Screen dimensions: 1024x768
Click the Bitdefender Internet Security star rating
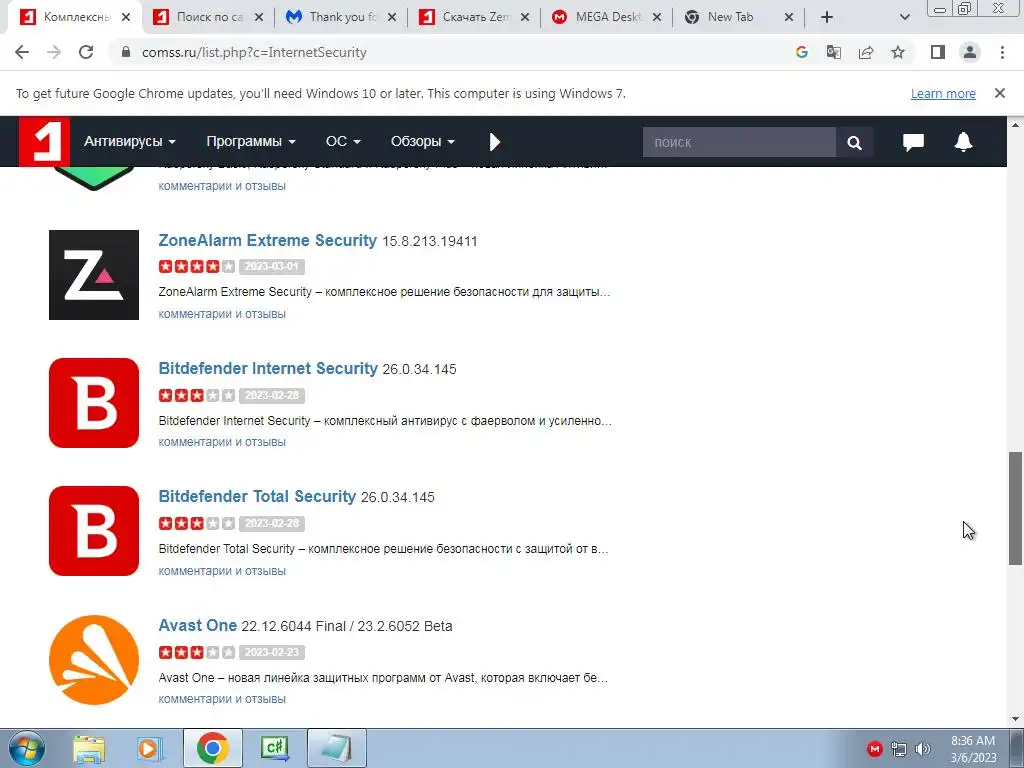tap(197, 395)
